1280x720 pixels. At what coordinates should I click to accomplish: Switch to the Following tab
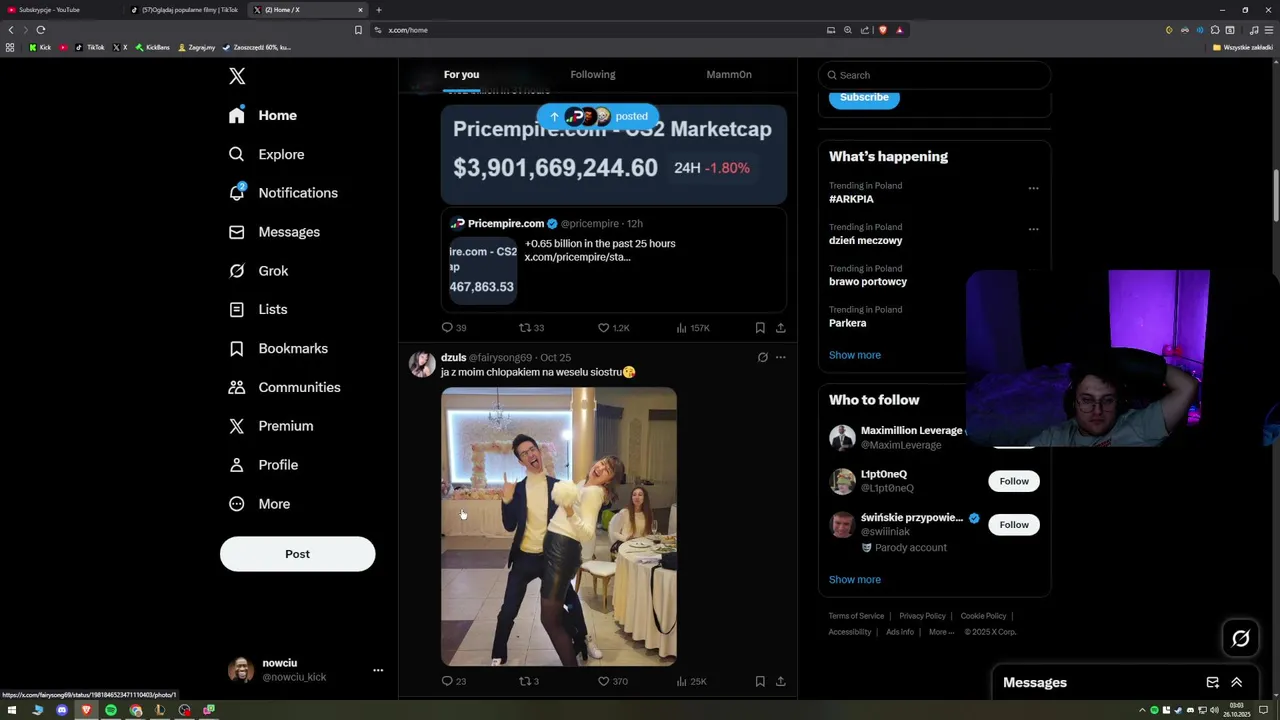point(593,75)
